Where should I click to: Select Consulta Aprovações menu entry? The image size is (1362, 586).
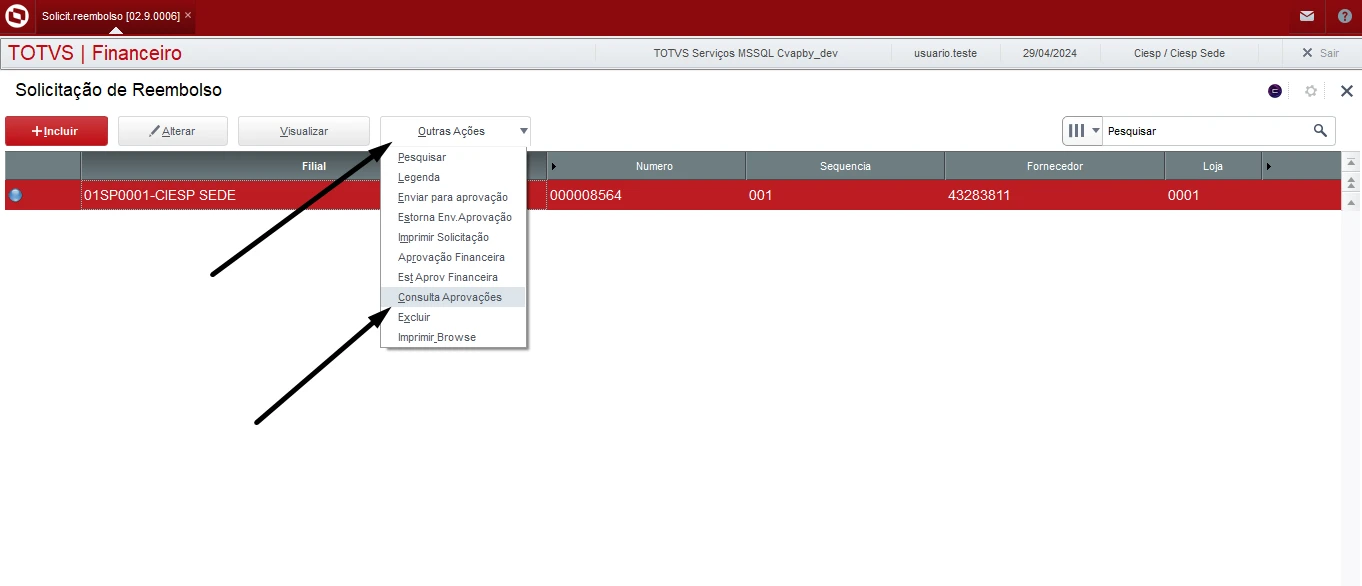coord(450,297)
